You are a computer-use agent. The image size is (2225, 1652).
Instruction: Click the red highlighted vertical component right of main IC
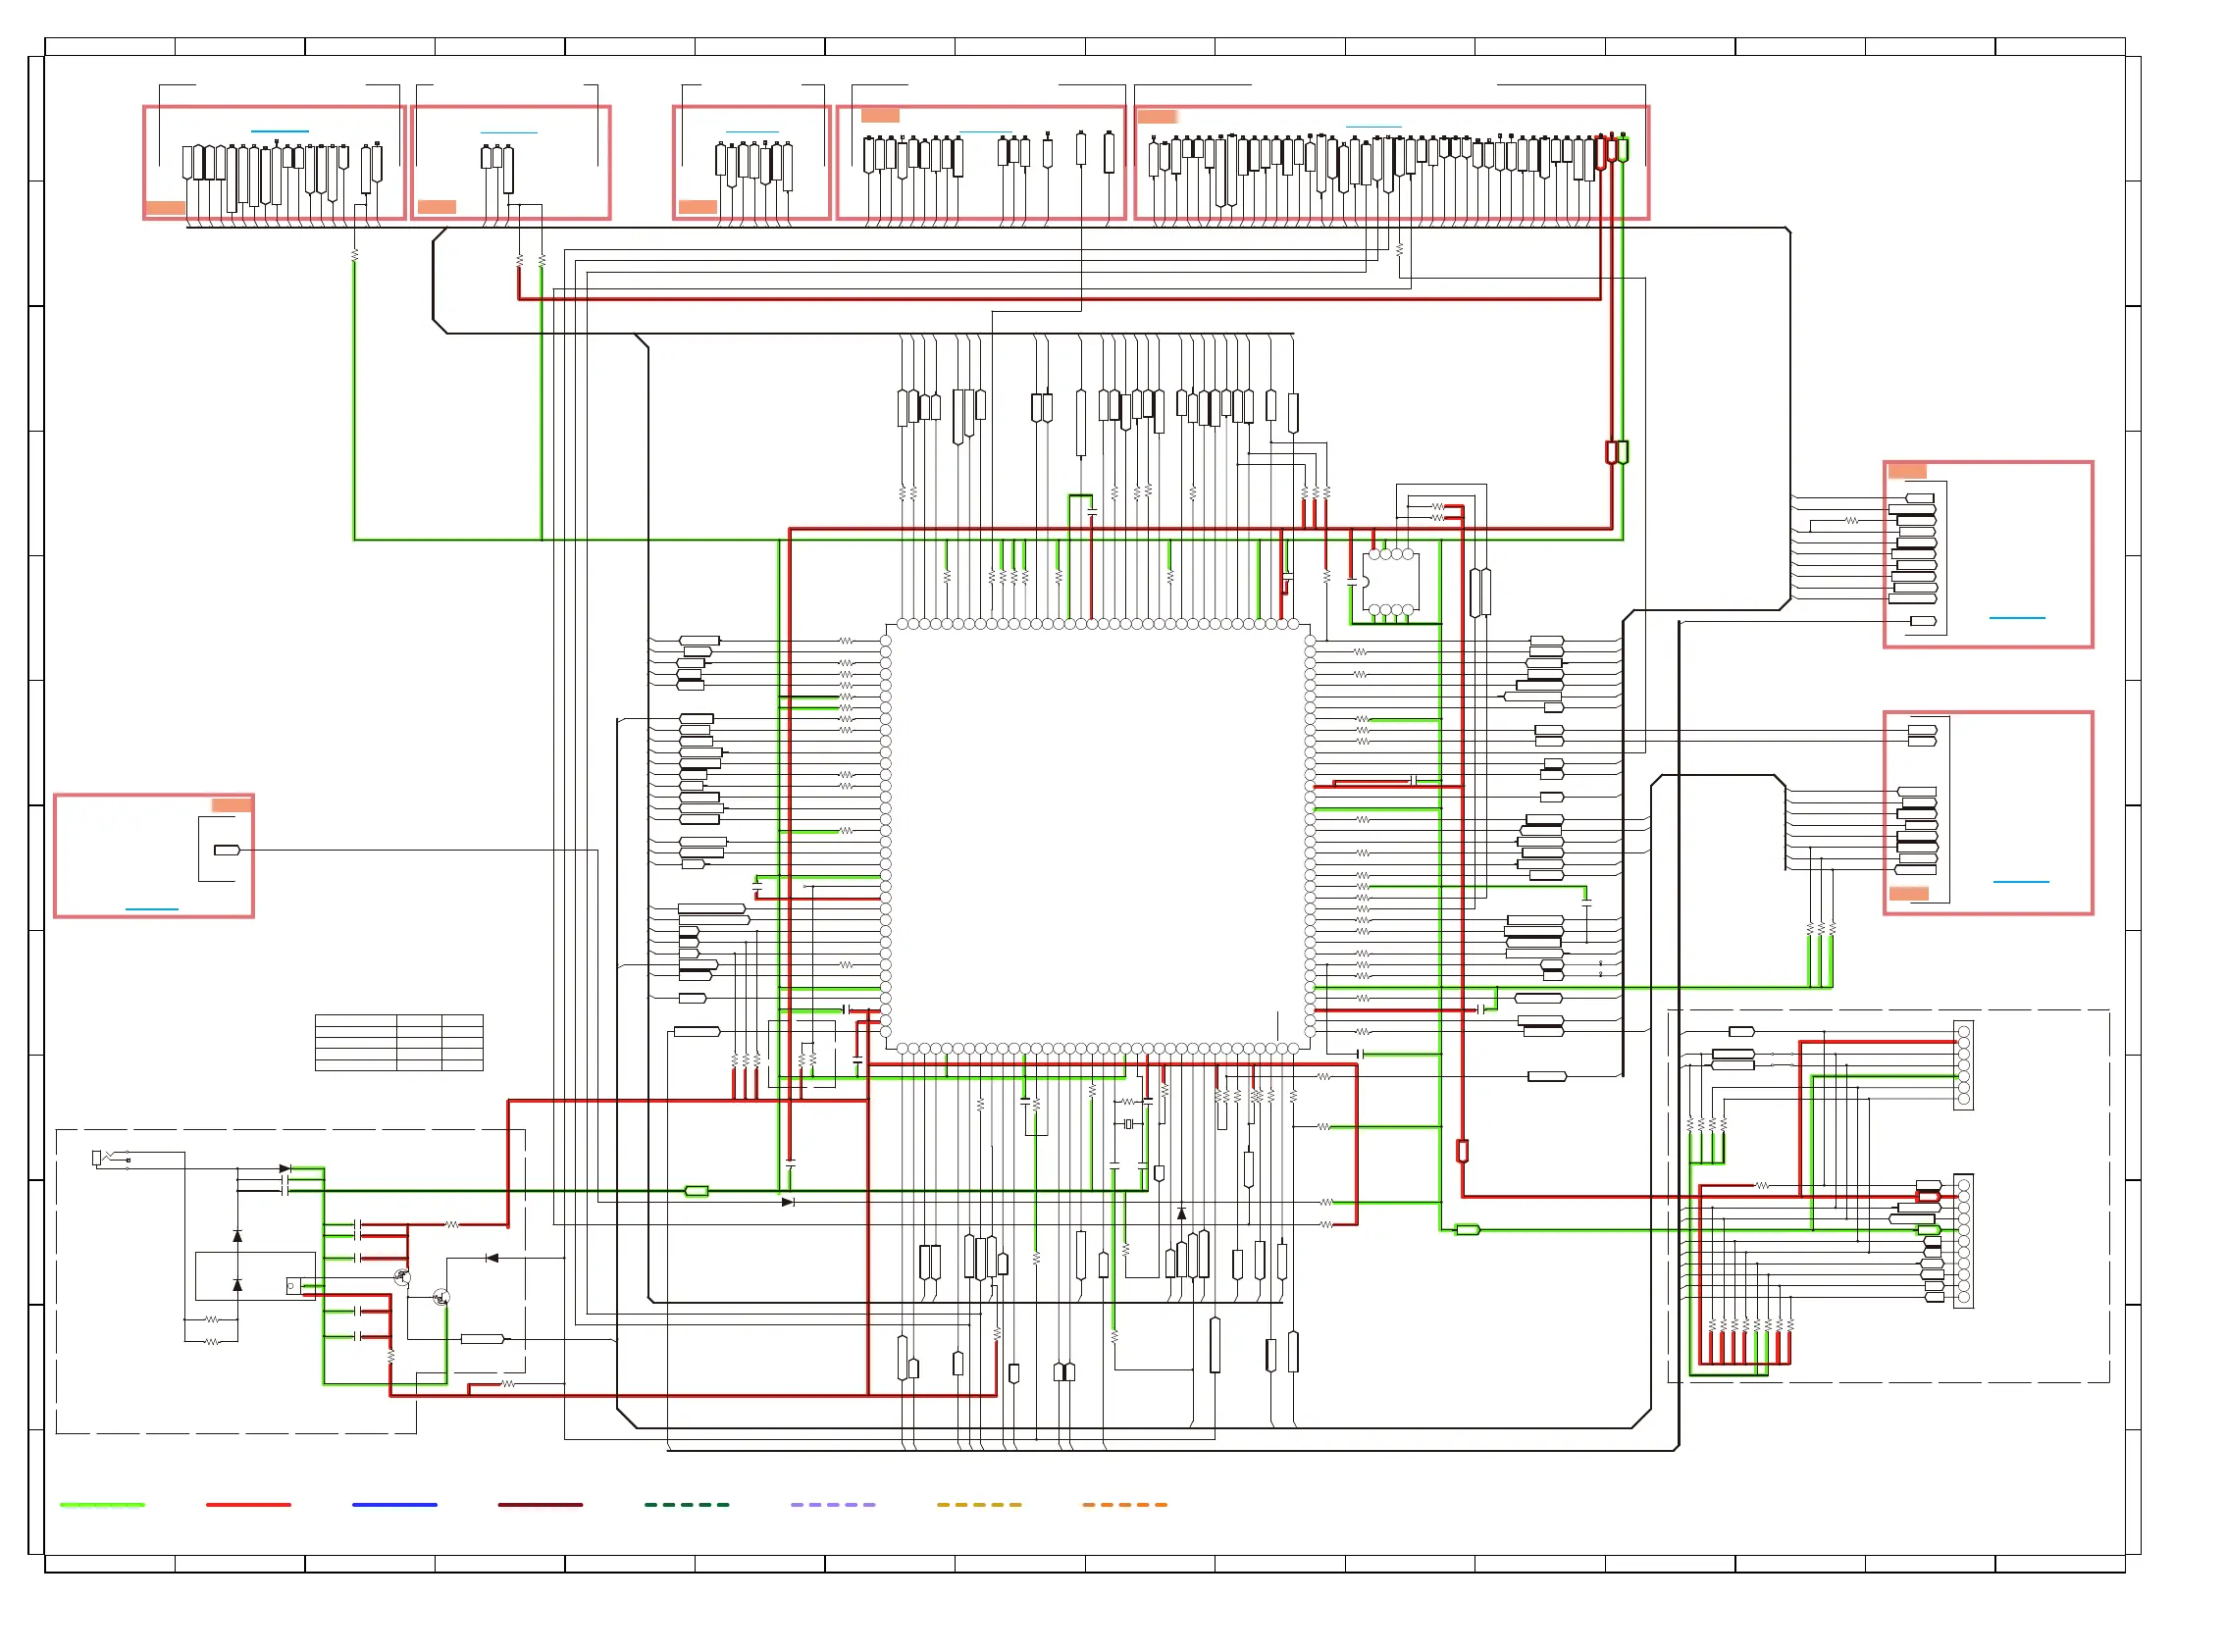tap(1462, 1151)
